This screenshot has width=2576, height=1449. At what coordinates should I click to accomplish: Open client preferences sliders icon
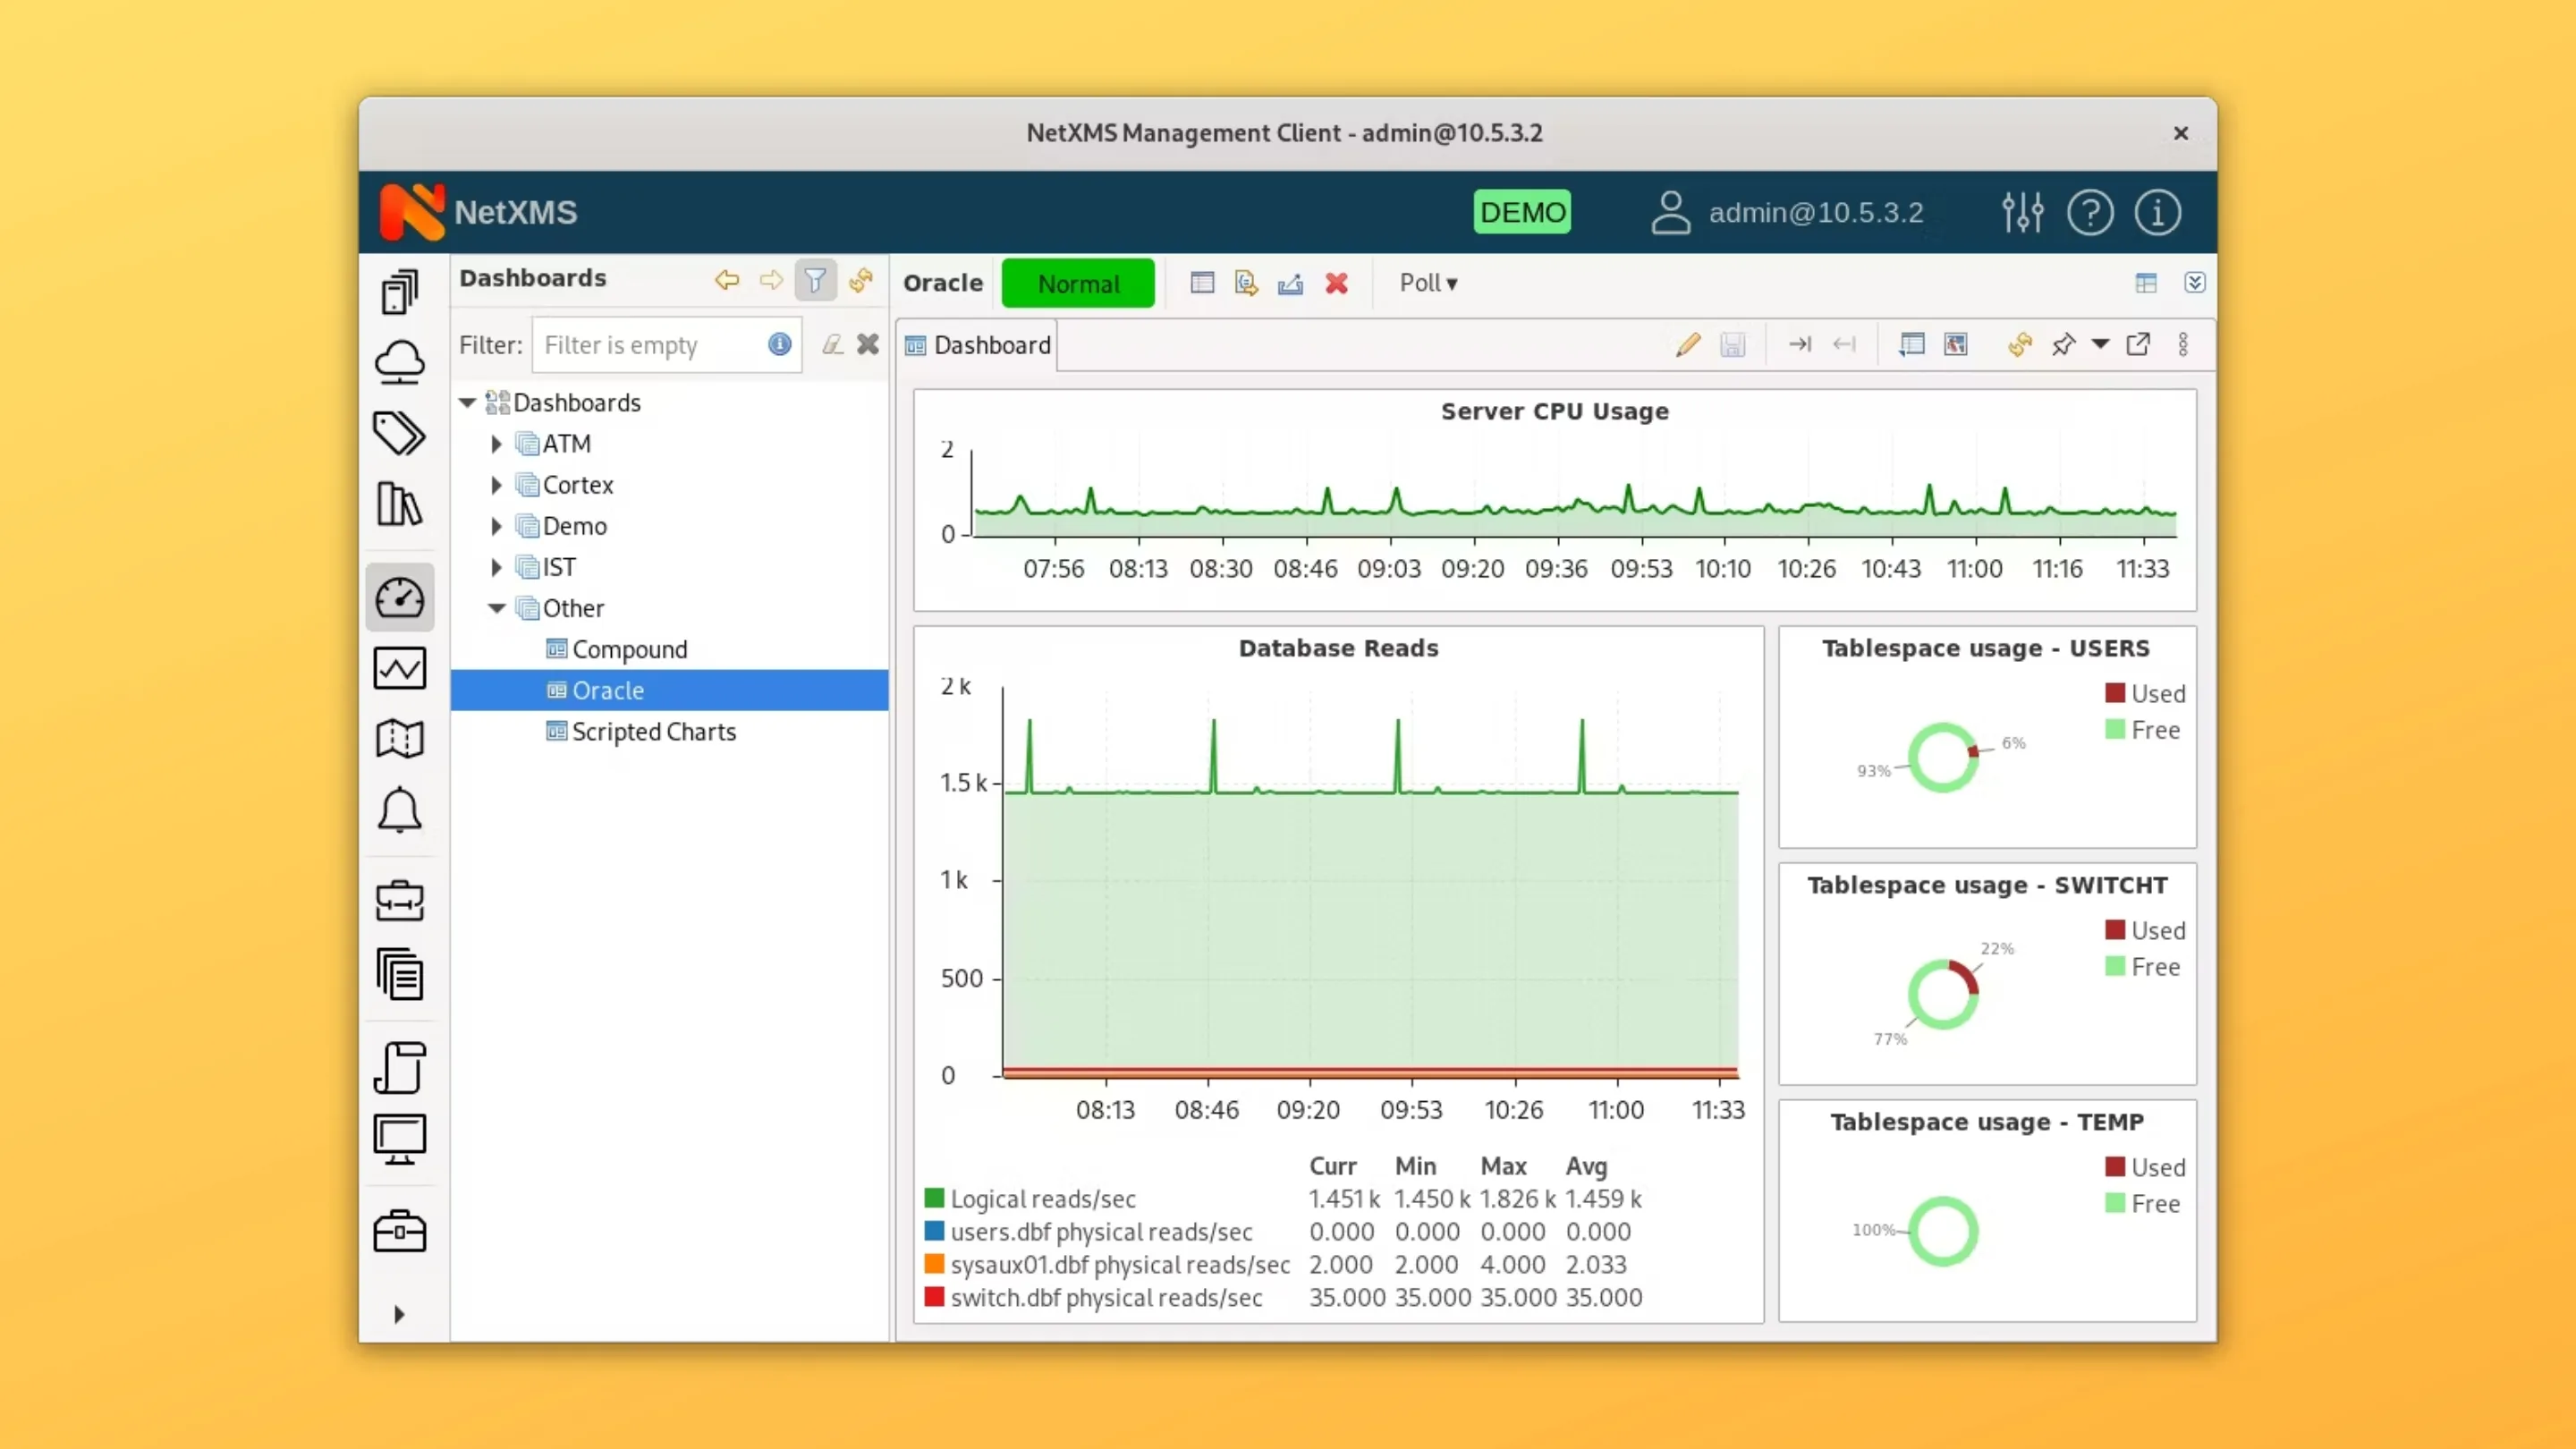[2023, 212]
